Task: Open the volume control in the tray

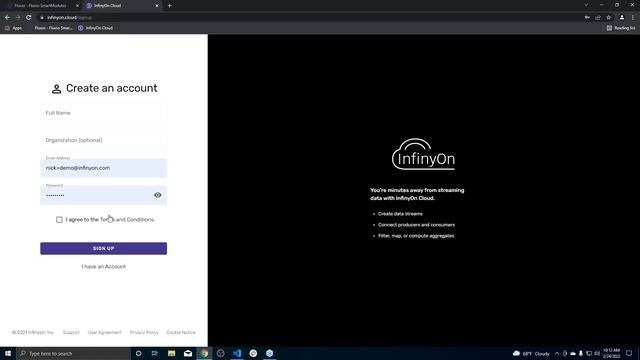Action: (597, 353)
